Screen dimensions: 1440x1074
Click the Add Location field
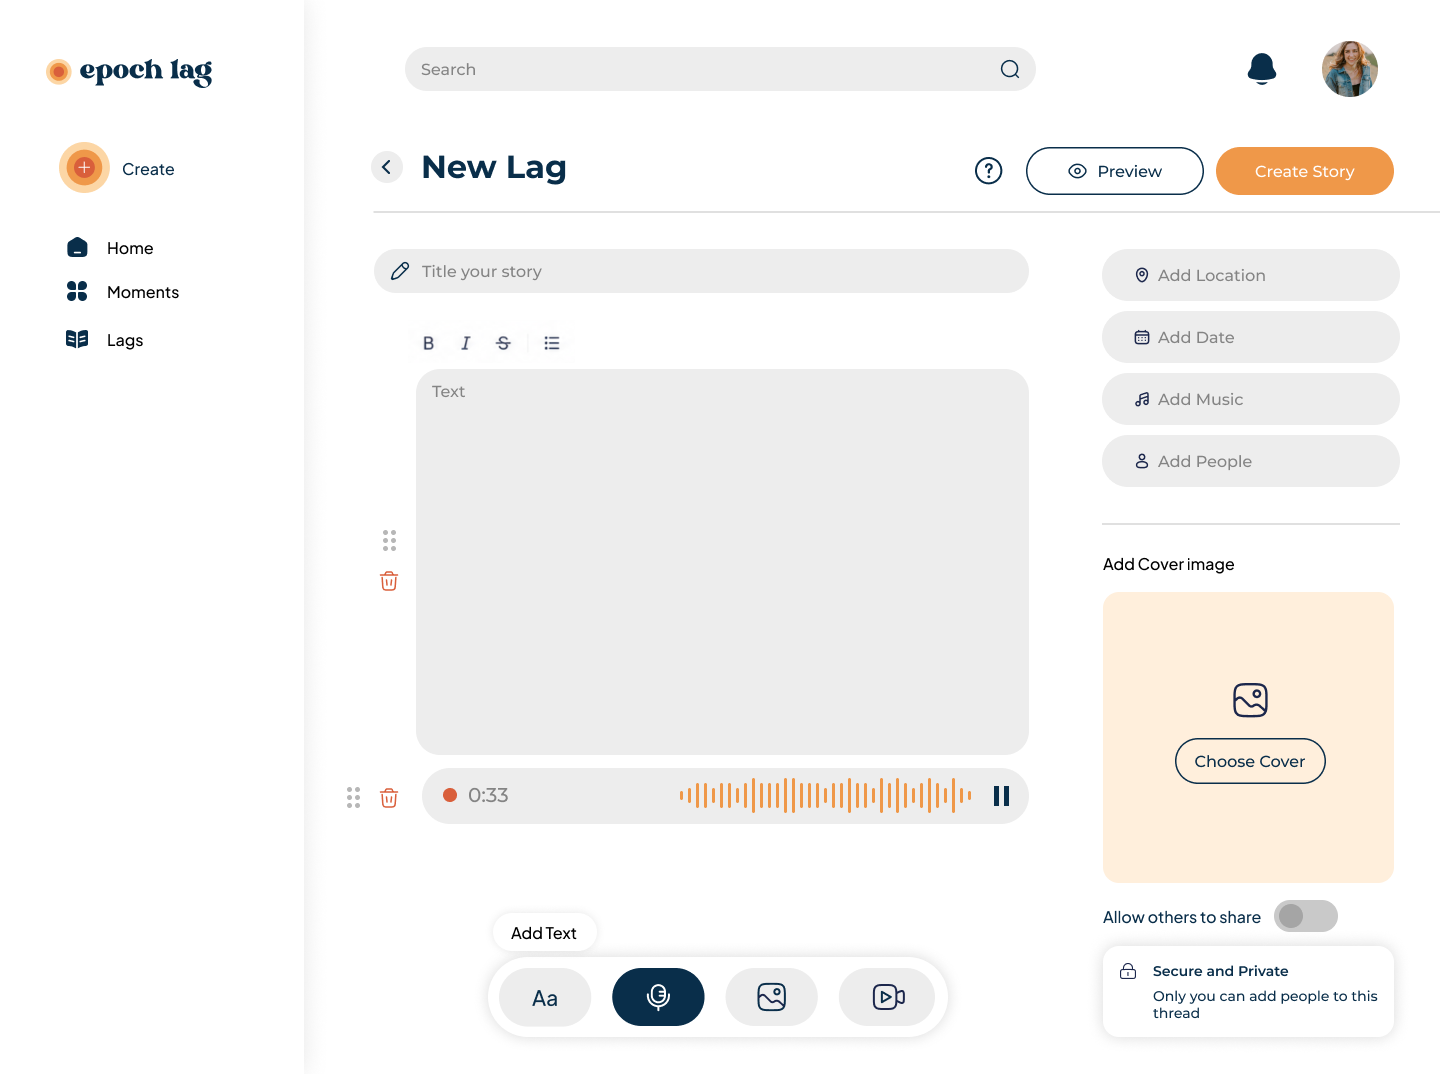tap(1251, 275)
